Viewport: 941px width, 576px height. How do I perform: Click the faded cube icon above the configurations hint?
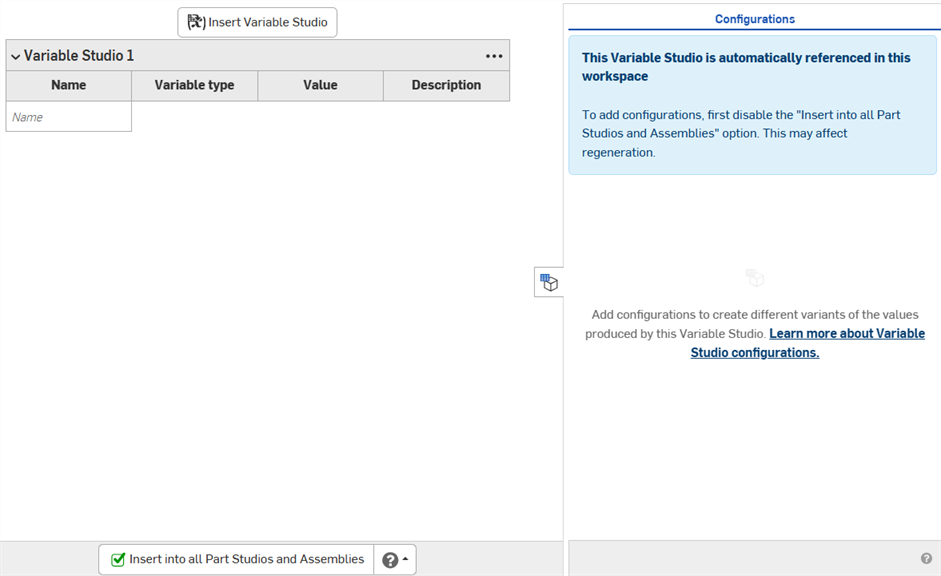point(755,278)
